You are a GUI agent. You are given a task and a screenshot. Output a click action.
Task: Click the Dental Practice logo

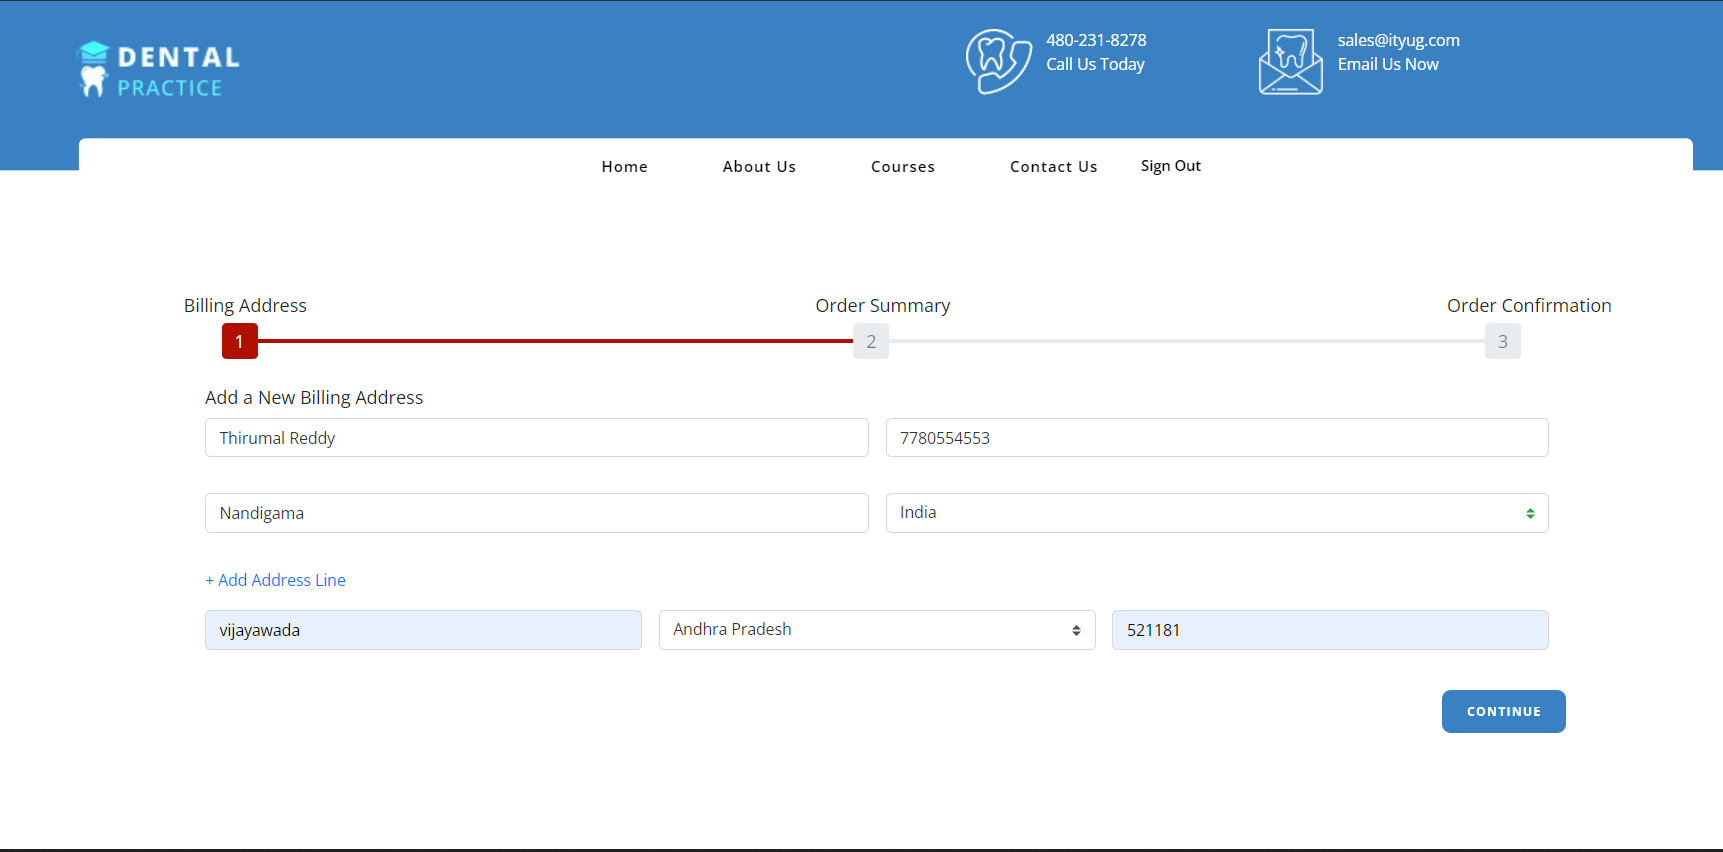tap(160, 69)
